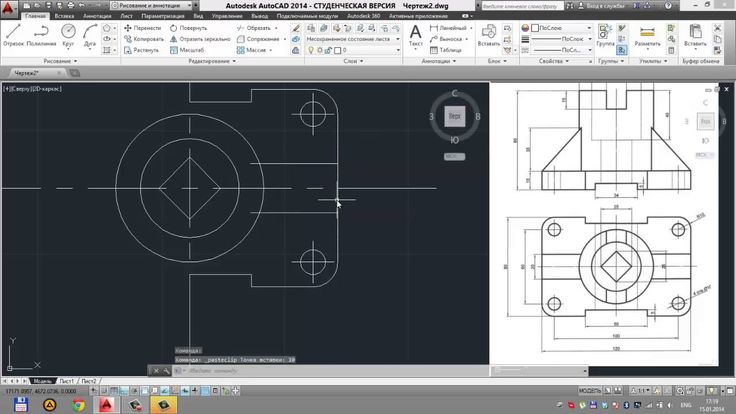736x414 pixels.
Task: Expand the Слои panel
Action: 353,61
